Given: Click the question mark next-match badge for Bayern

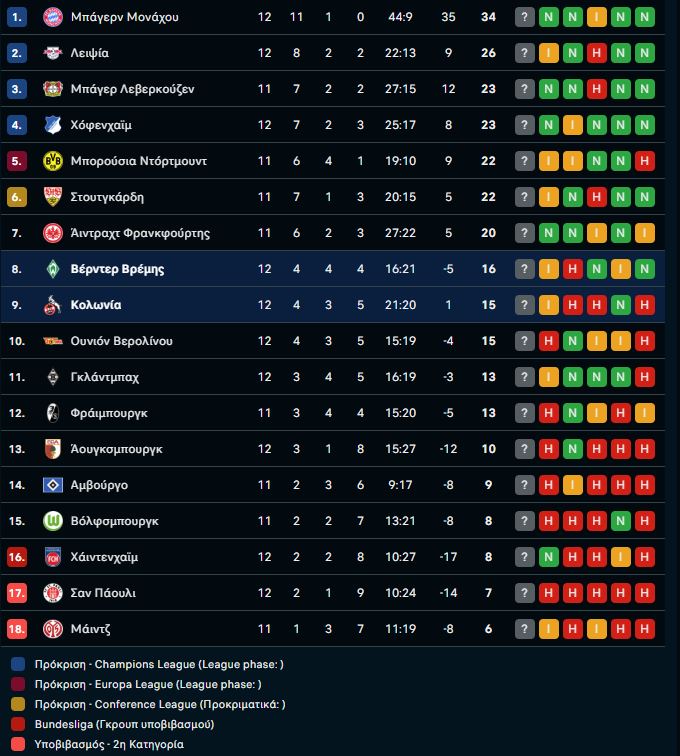Looking at the screenshot, I should pos(525,17).
